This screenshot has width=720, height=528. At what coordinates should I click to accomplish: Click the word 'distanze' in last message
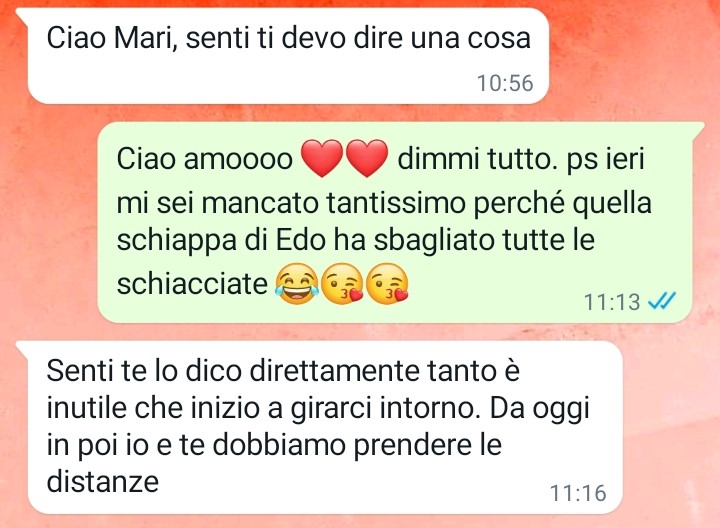pyautogui.click(x=103, y=481)
